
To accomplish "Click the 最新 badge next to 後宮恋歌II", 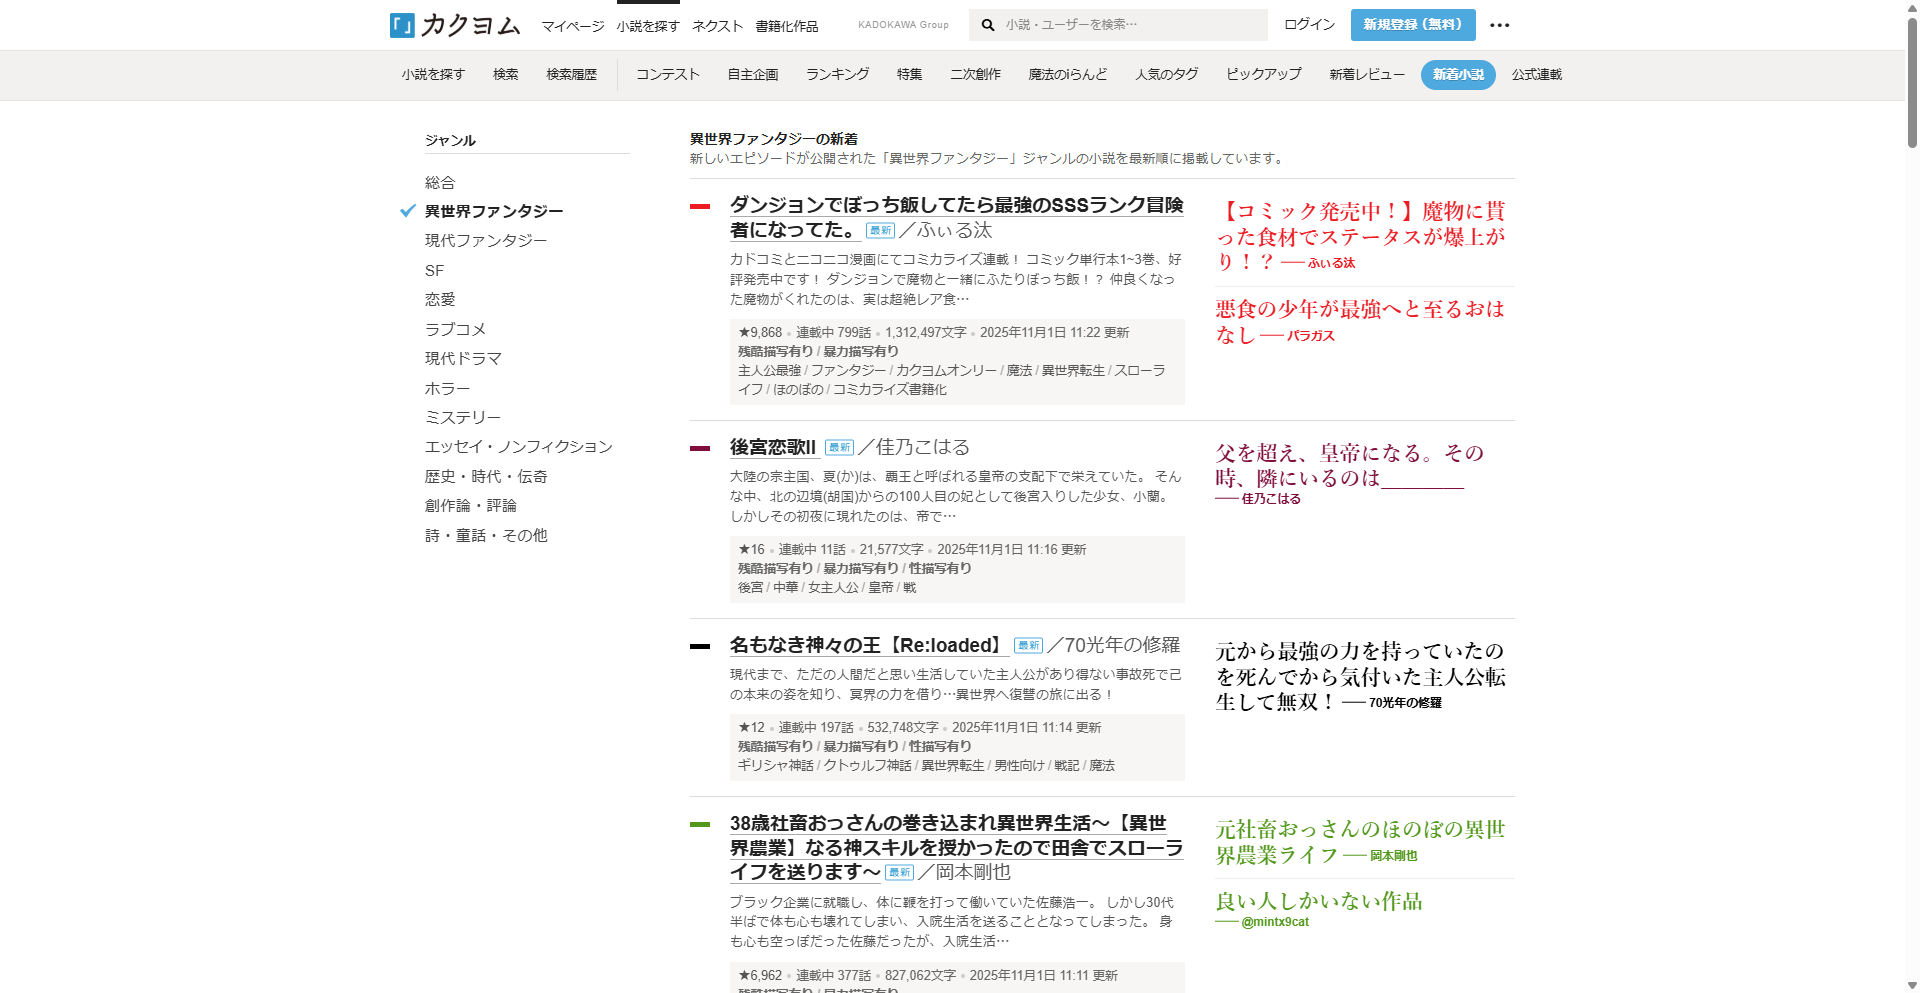I will pos(839,448).
